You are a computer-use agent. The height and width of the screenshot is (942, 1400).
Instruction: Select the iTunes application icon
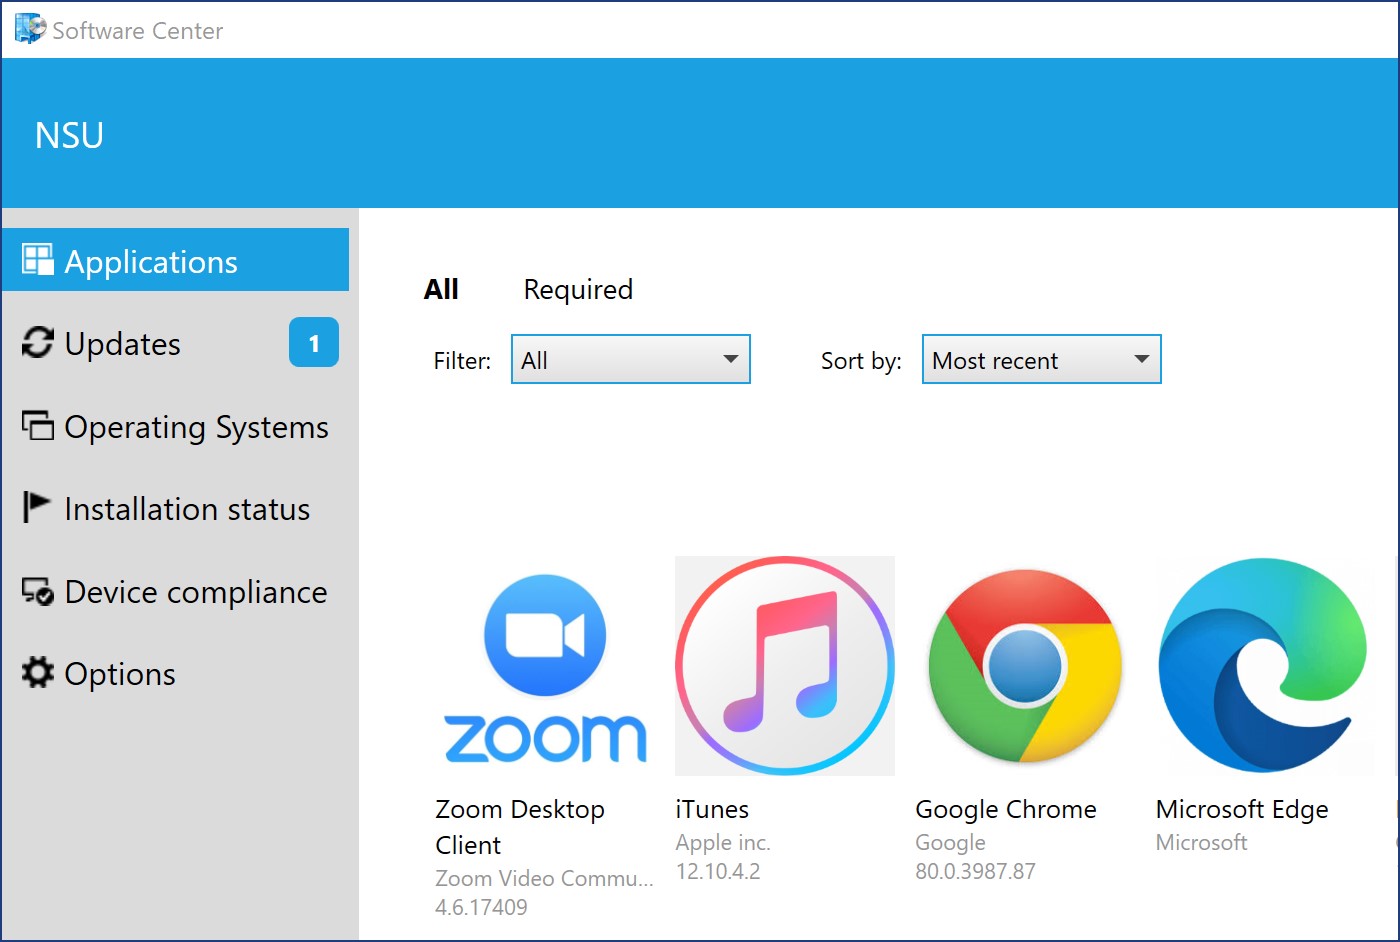click(x=784, y=665)
